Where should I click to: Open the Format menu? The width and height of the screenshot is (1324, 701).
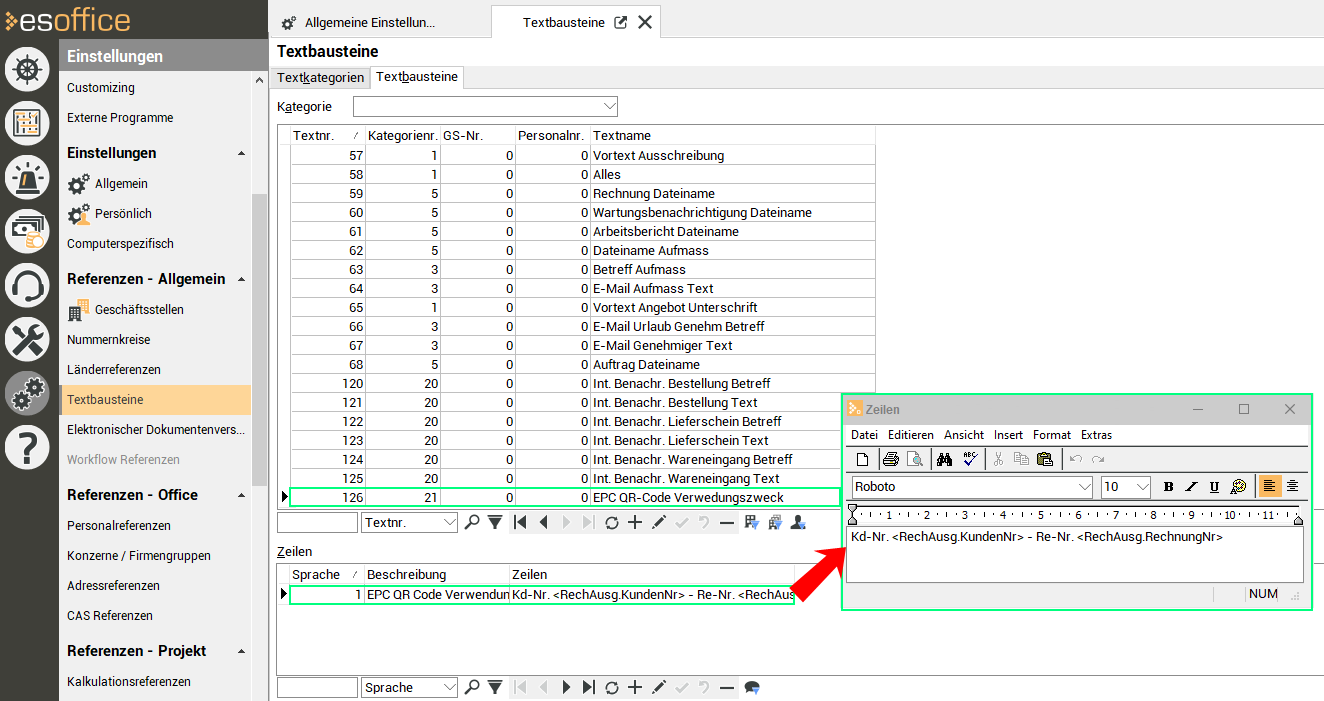[1052, 435]
